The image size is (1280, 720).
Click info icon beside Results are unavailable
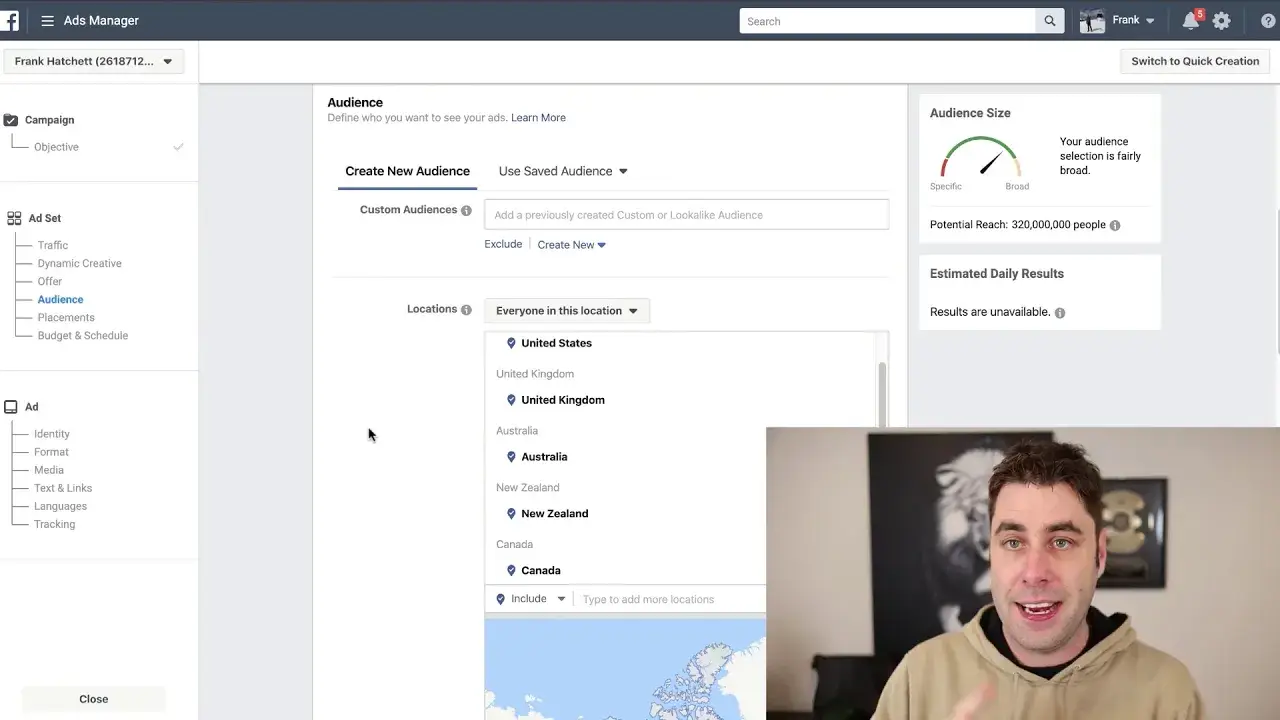pos(1060,312)
